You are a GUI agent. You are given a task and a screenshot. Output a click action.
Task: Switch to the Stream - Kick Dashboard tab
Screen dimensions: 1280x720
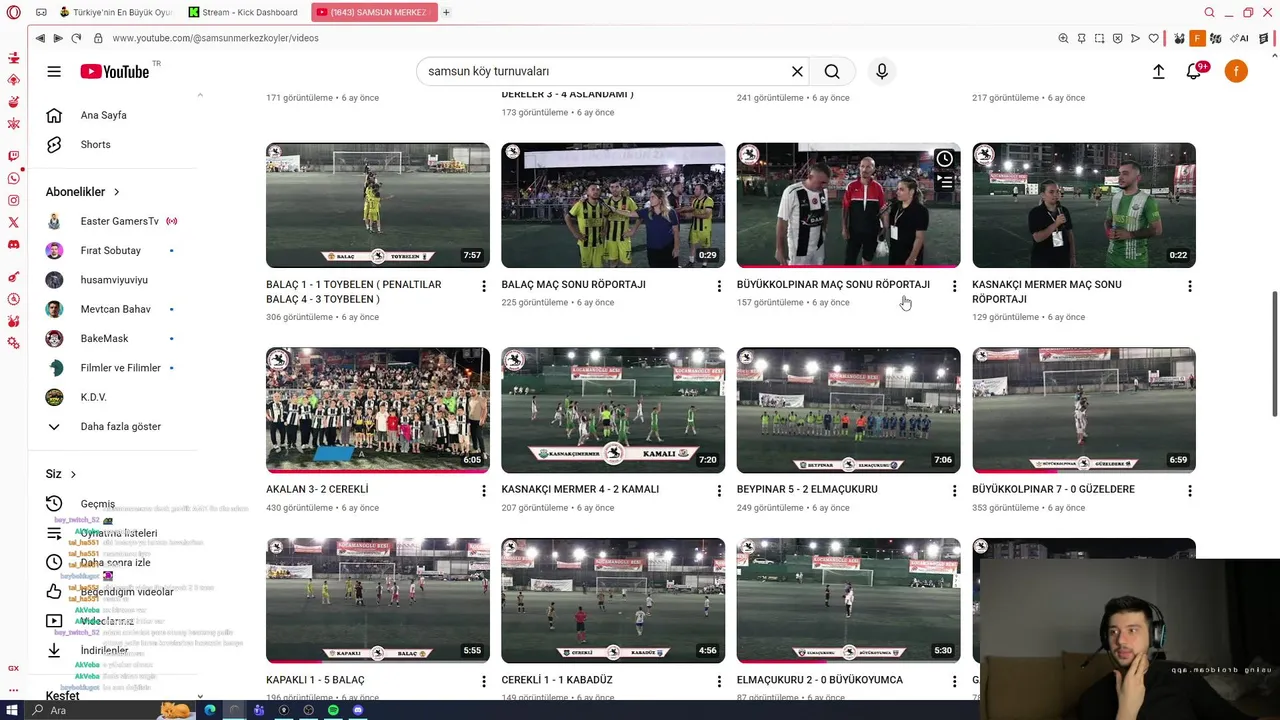click(x=243, y=12)
